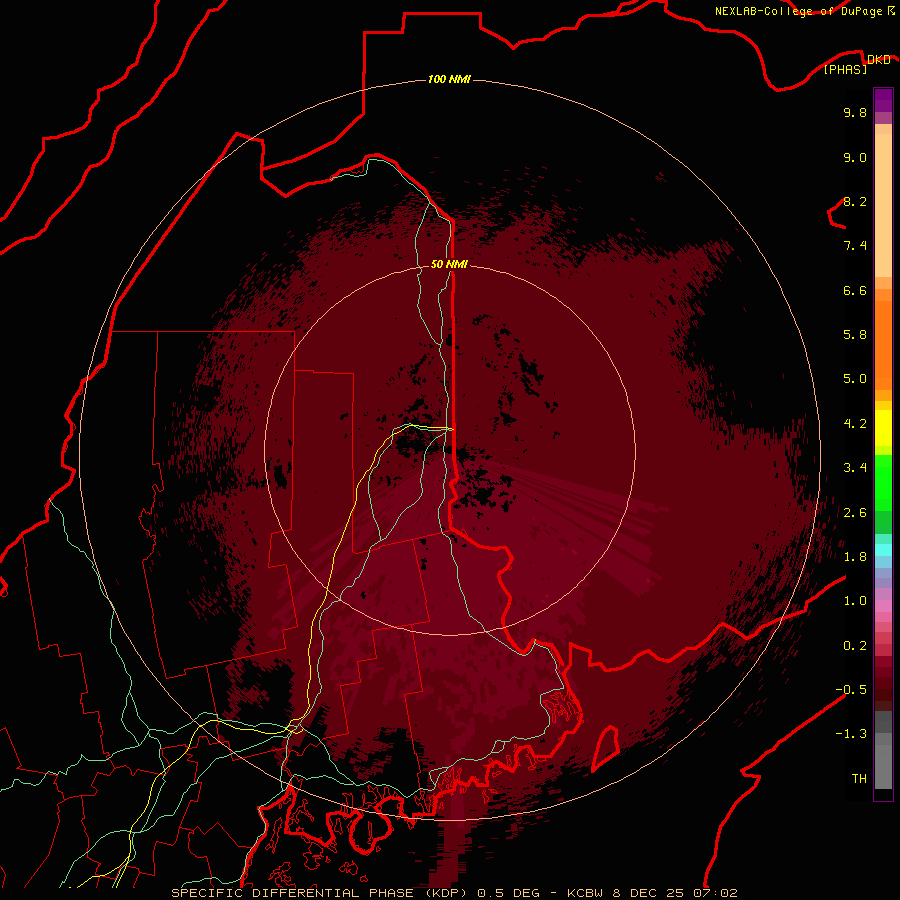The image size is (900, 900).
Task: Click the 5.0 legend value
Action: 855,379
